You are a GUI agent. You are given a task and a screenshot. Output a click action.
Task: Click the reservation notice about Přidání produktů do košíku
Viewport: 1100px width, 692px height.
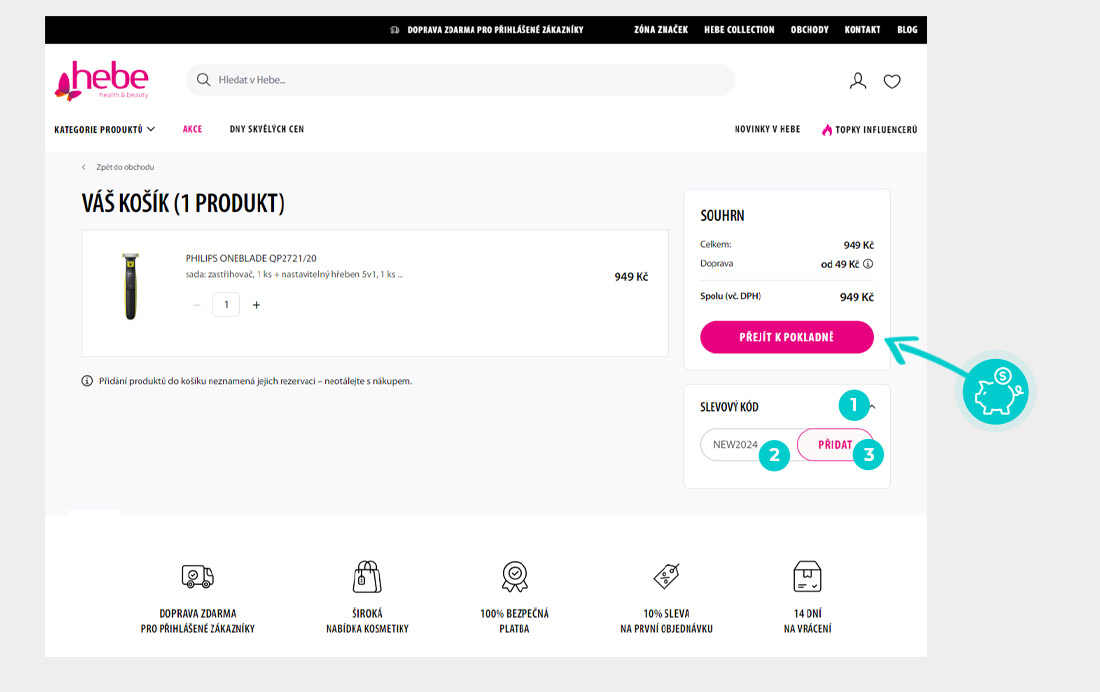255,381
